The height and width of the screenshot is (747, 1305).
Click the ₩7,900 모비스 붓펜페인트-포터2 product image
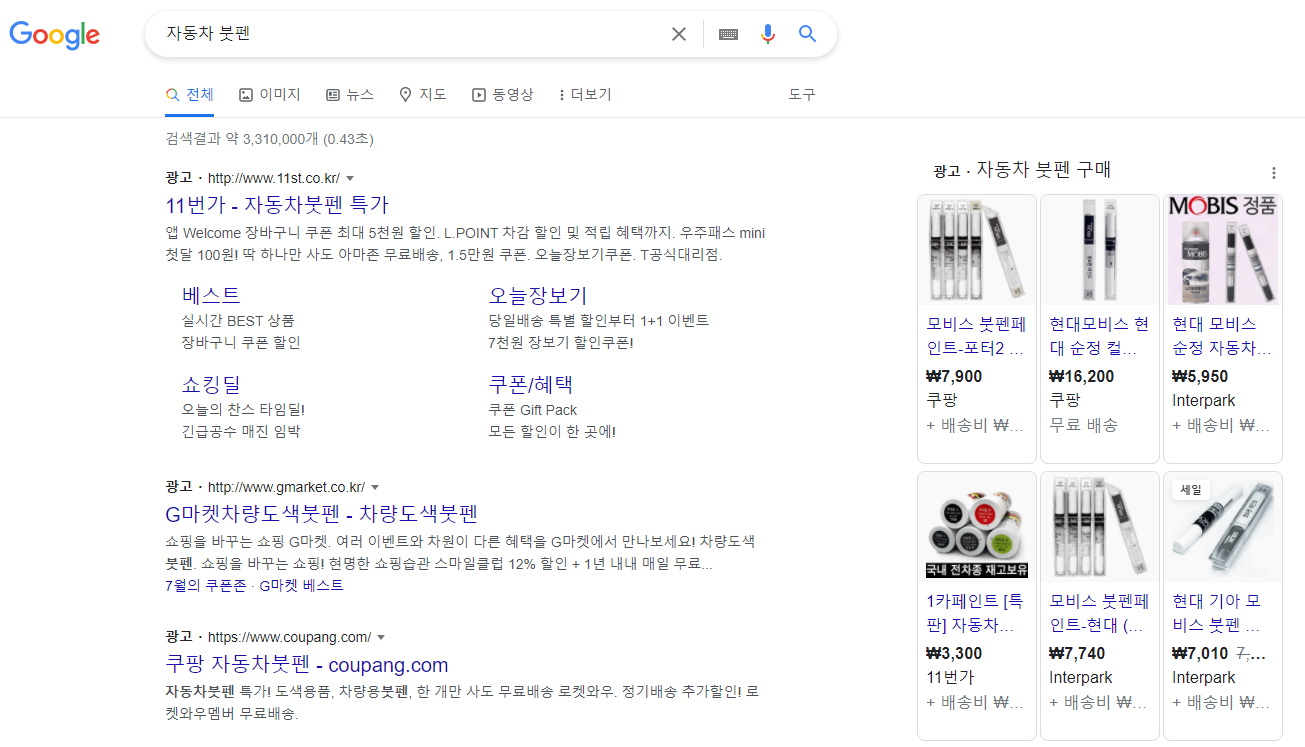coord(977,250)
